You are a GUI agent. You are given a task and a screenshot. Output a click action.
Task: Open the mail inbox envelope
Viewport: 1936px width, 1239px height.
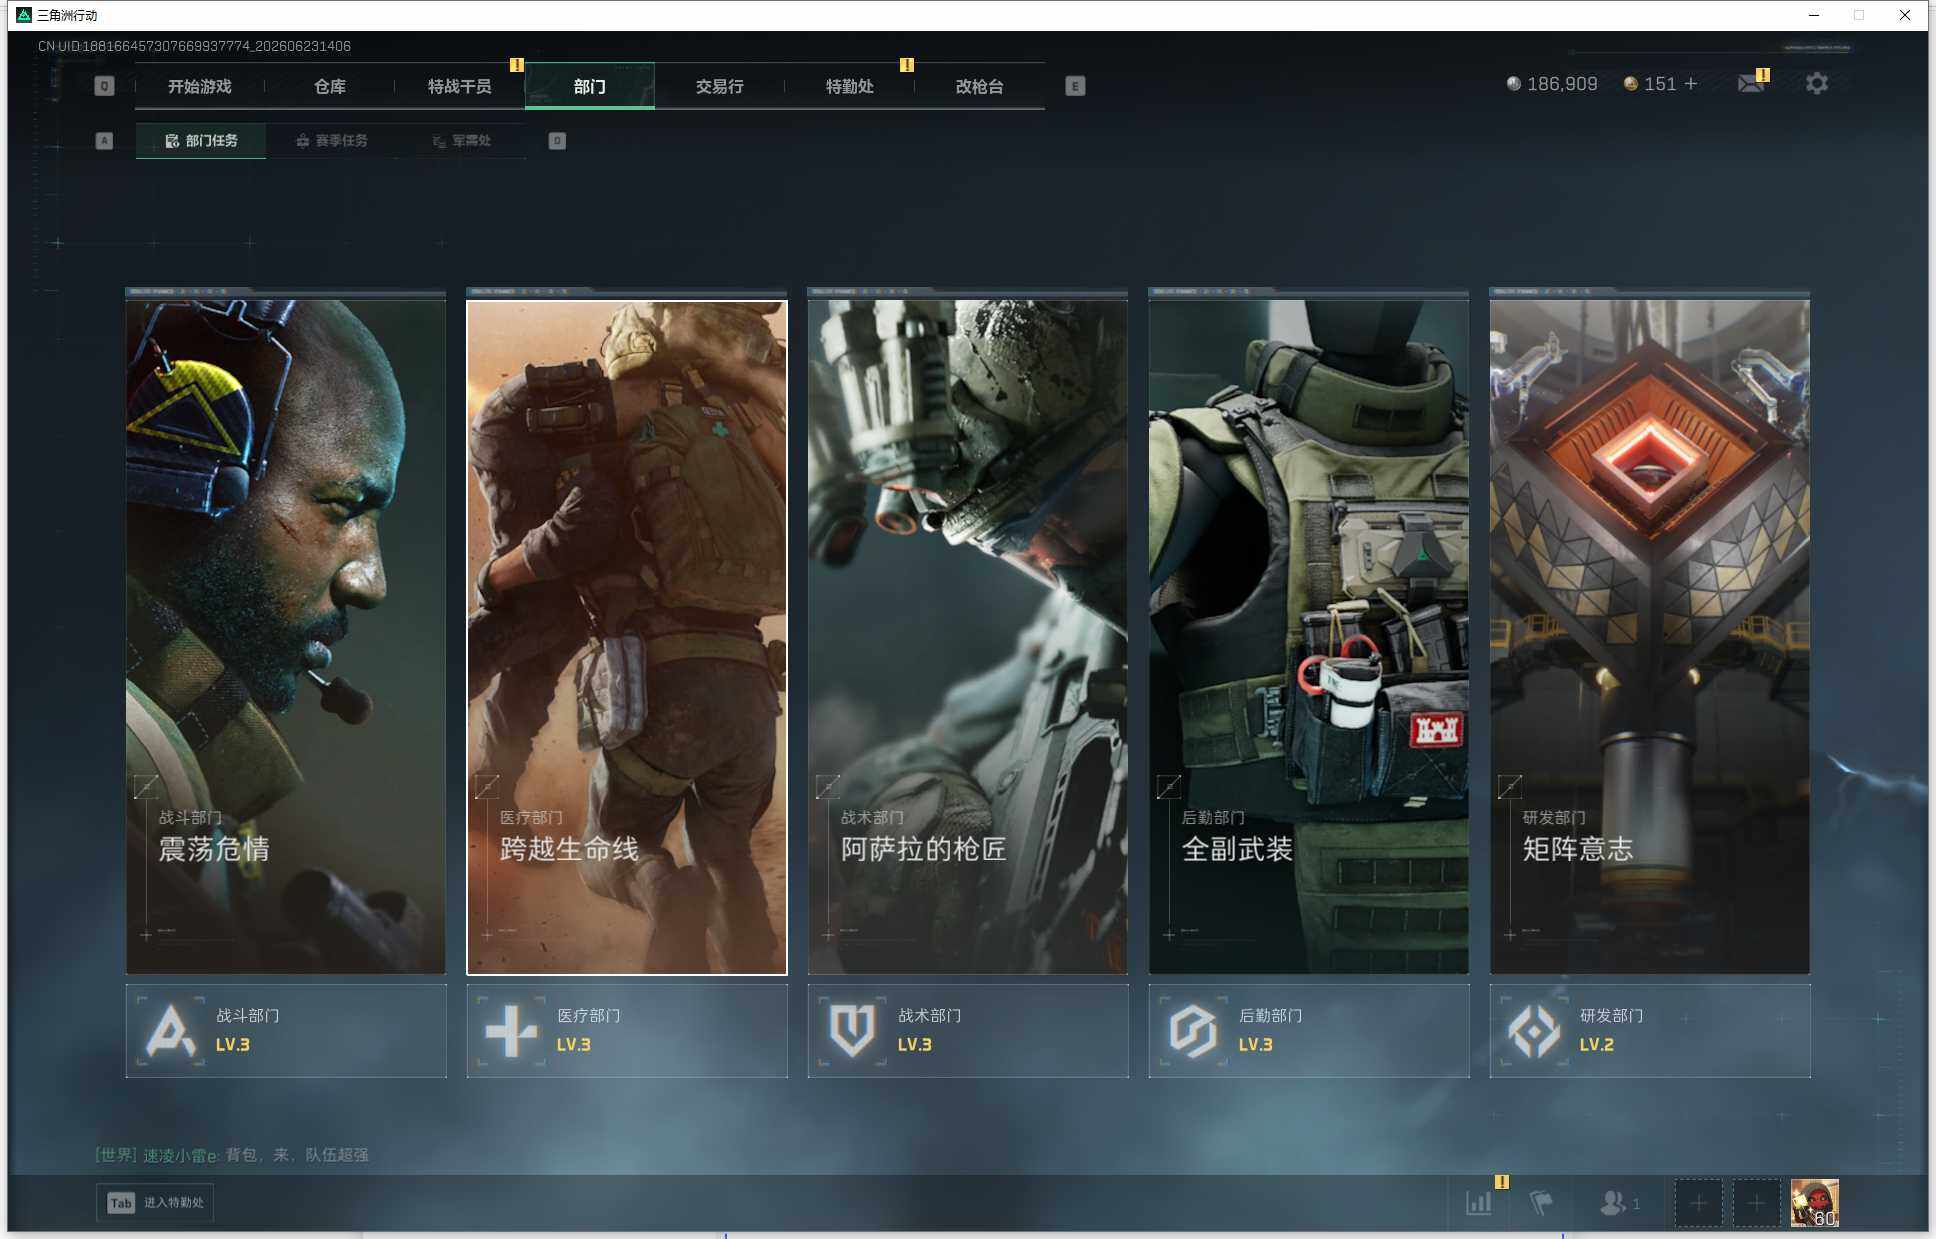tap(1751, 84)
